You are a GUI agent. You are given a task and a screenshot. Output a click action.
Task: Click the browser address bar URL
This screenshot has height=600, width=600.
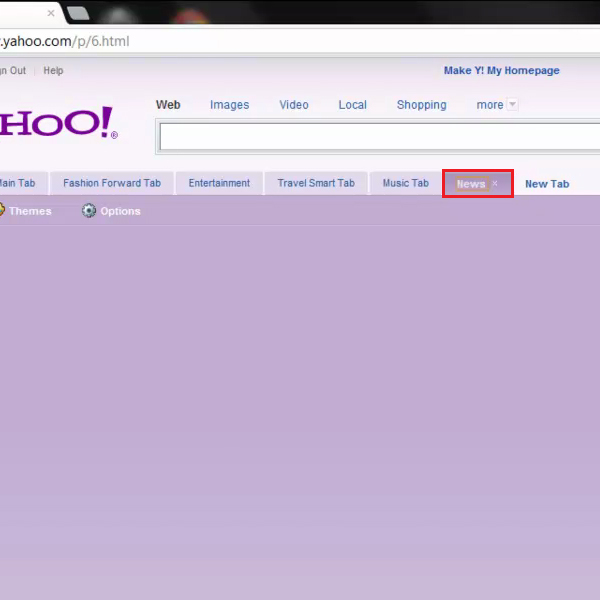(x=65, y=41)
